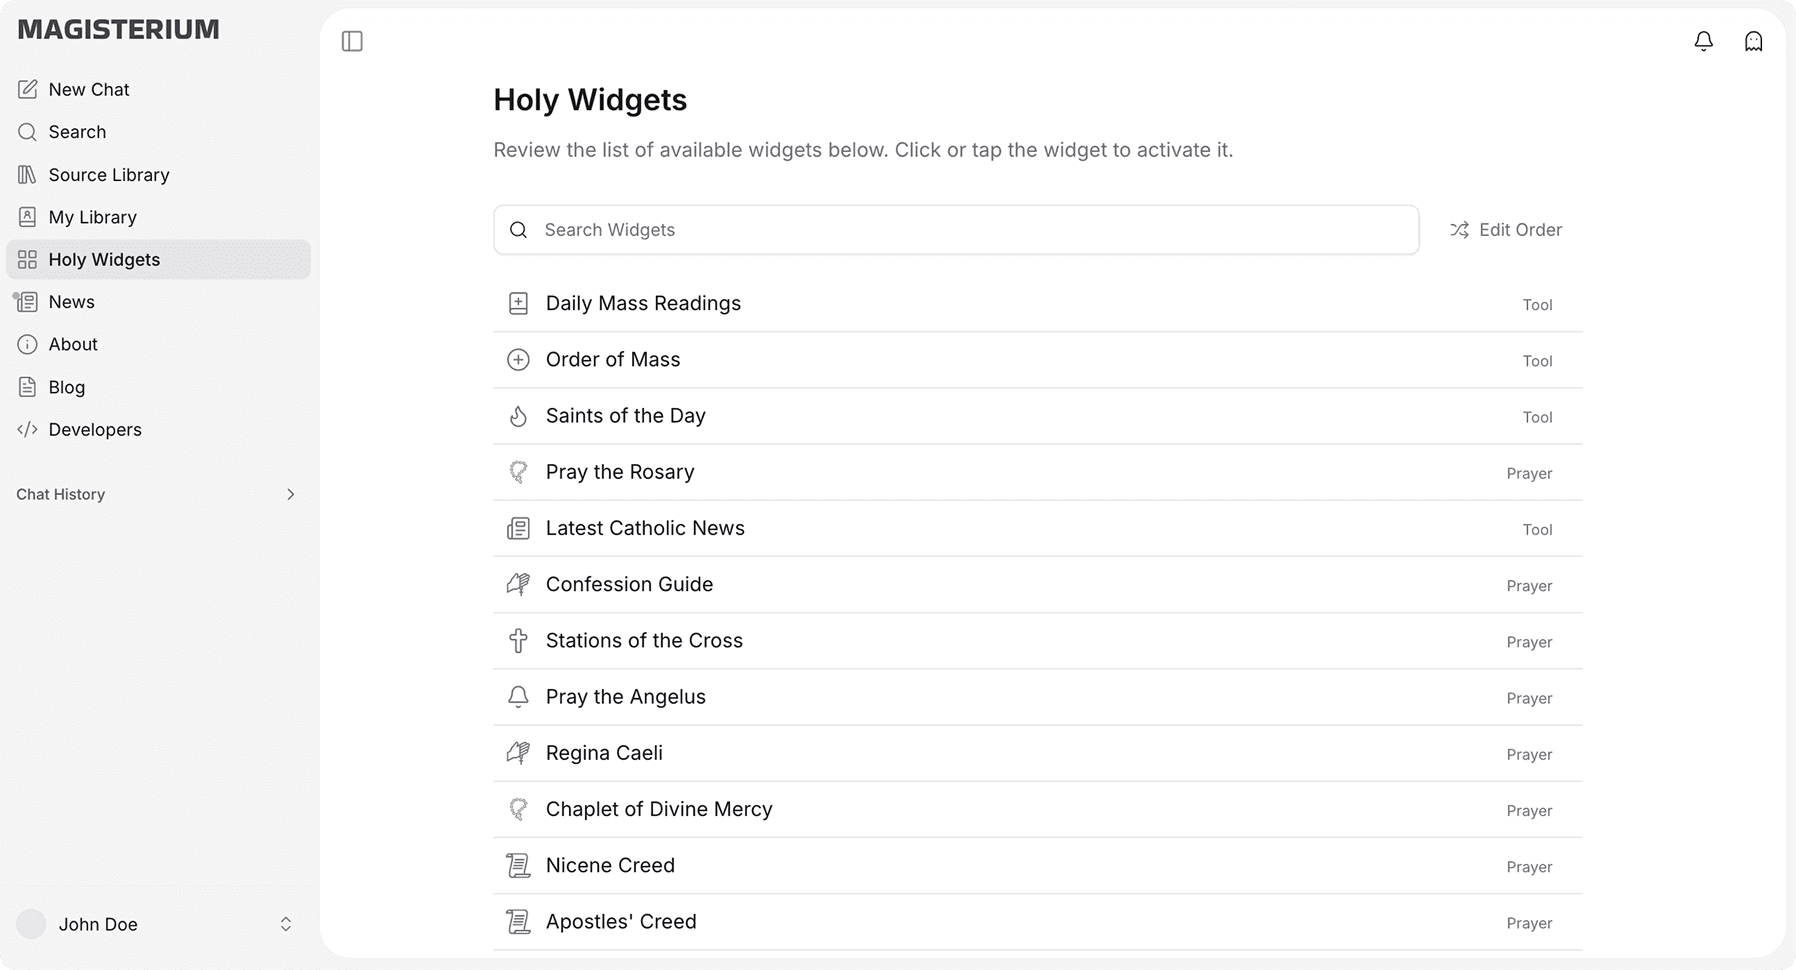Click the Edit Order button
Image resolution: width=1796 pixels, height=970 pixels.
(1506, 230)
